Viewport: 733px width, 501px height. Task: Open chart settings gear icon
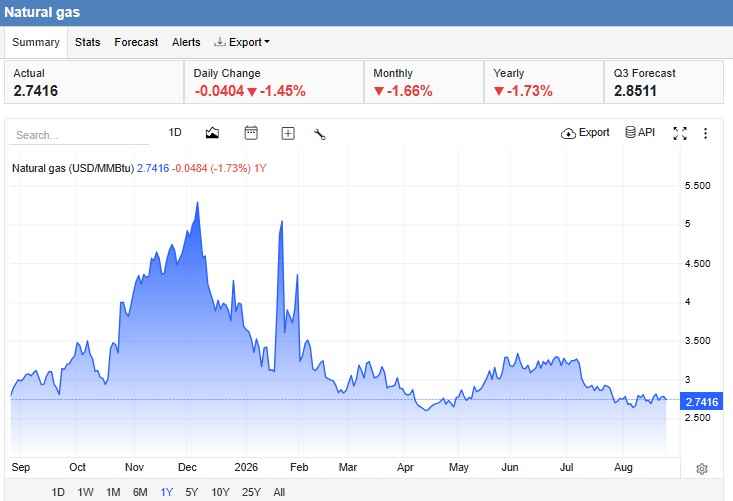[x=702, y=469]
